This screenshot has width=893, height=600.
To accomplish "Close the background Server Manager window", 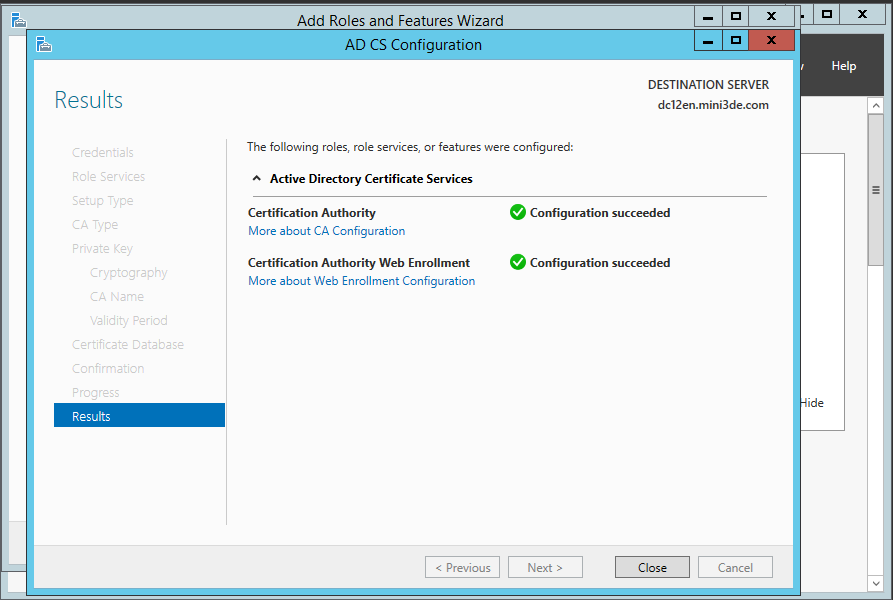I will click(863, 14).
